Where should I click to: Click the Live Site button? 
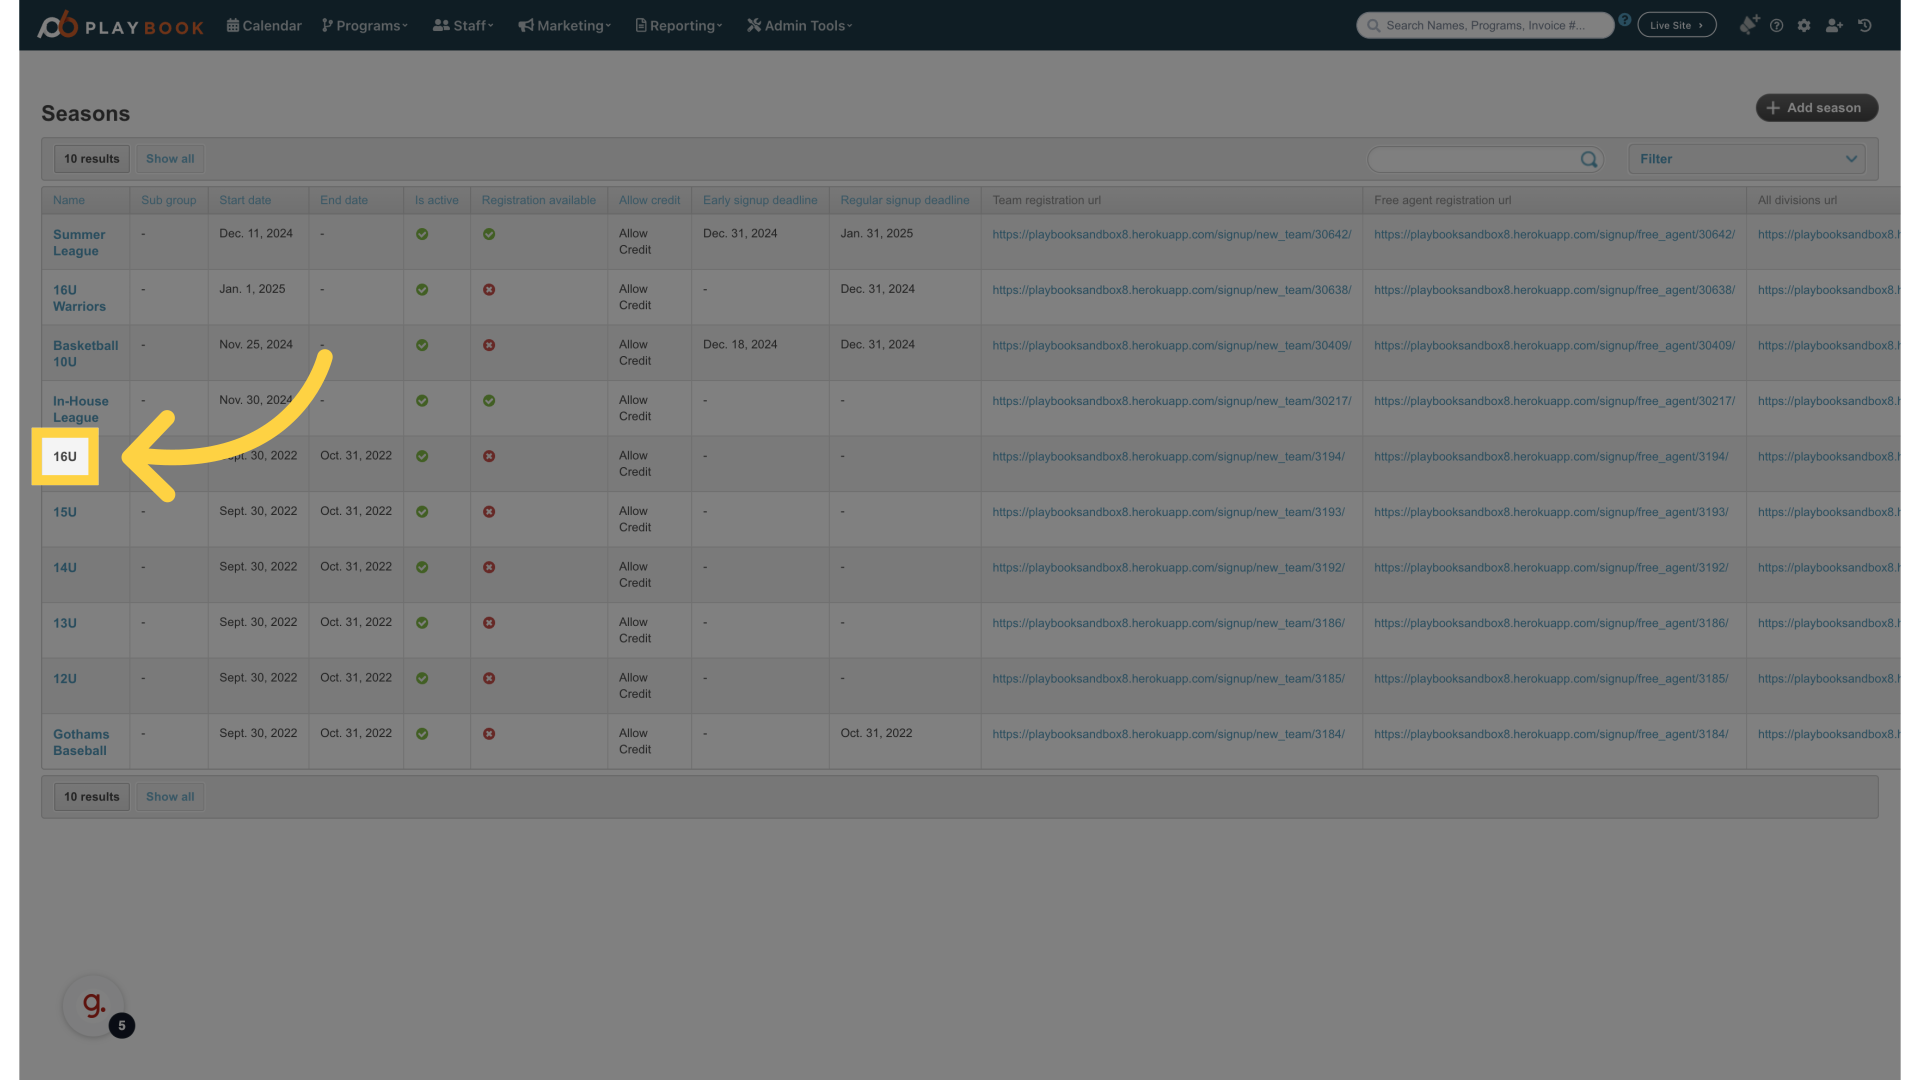1677,26
